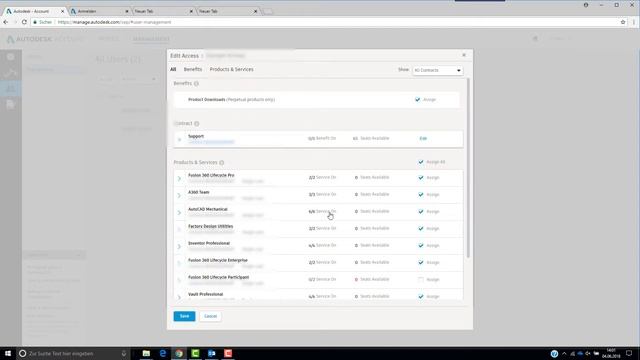Image resolution: width=640 pixels, height=360 pixels.
Task: Open the Show contracts dropdown
Action: 438,70
